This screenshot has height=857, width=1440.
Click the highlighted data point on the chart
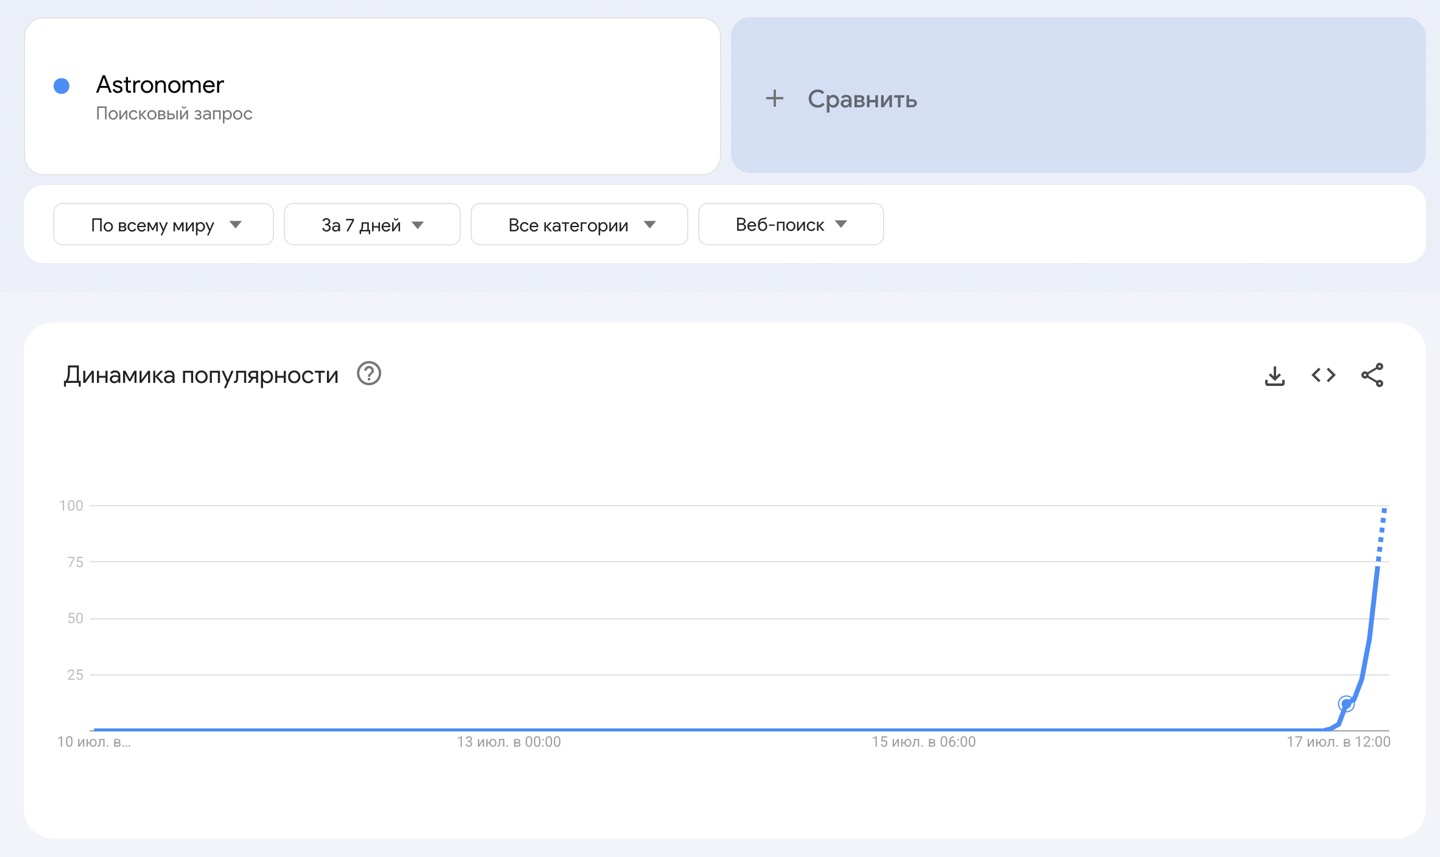(x=1346, y=704)
